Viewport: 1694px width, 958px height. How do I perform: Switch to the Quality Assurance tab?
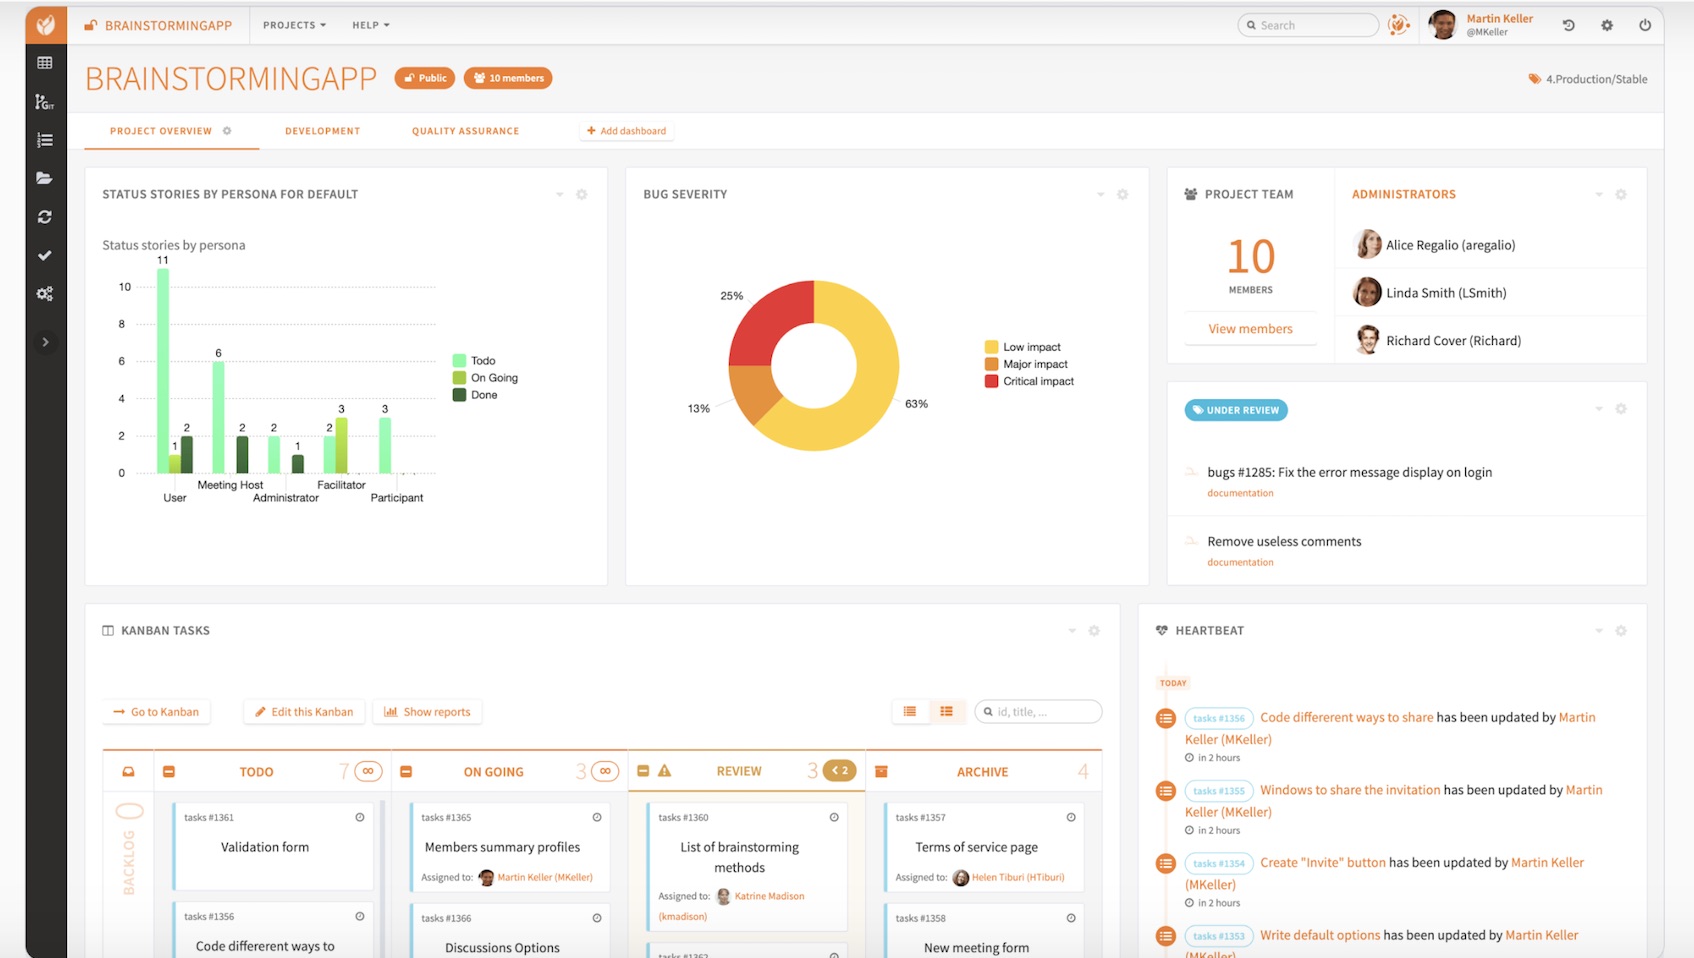465,131
